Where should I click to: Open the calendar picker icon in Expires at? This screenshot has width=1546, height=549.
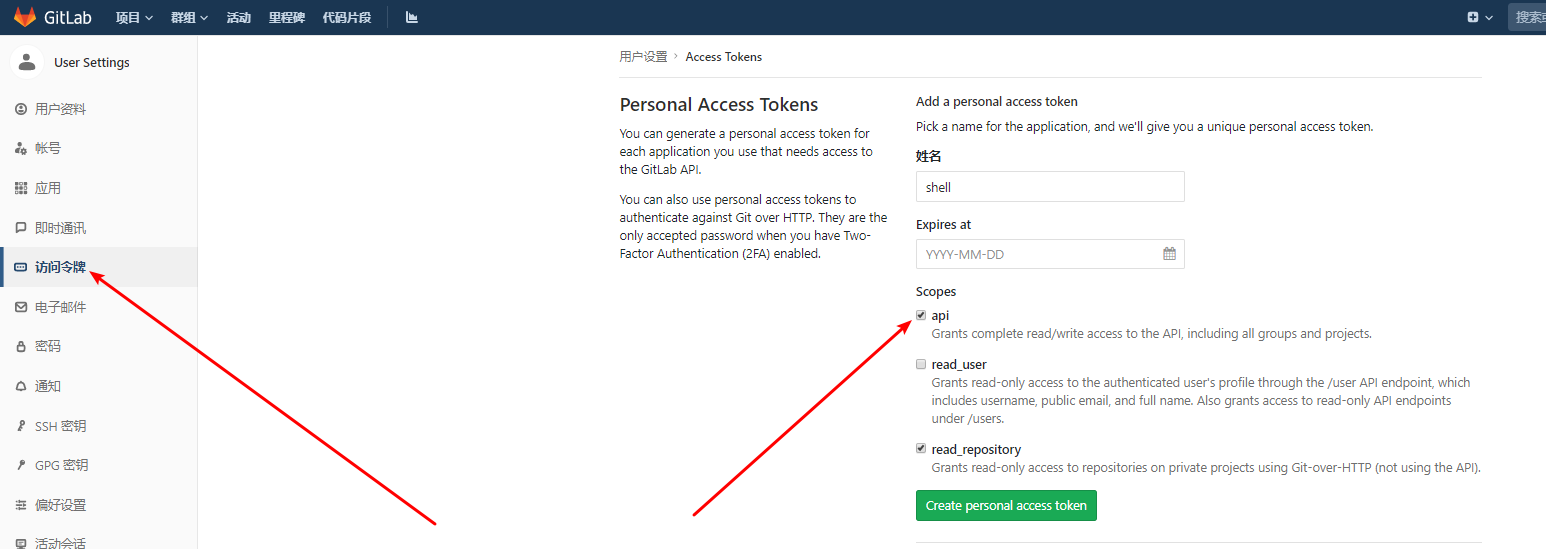1169,254
